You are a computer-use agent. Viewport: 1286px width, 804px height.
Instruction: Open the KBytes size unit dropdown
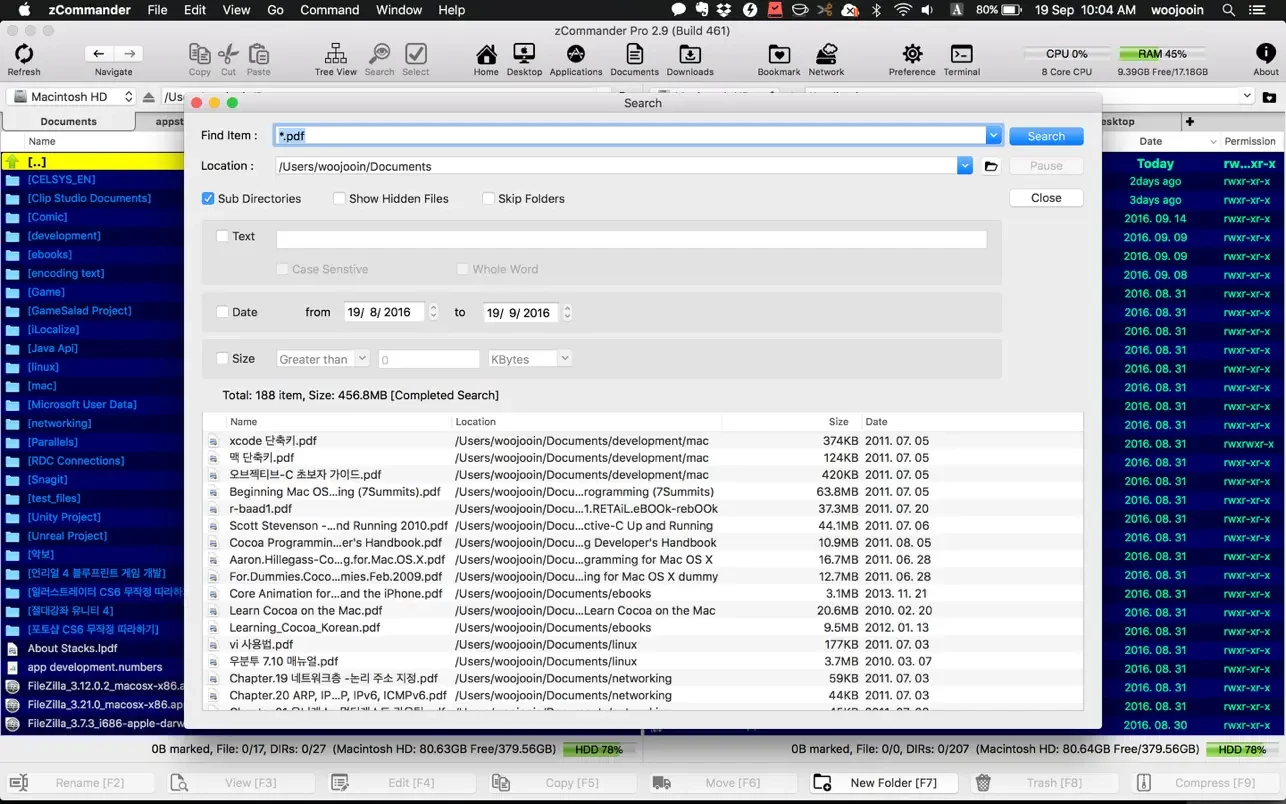[529, 359]
